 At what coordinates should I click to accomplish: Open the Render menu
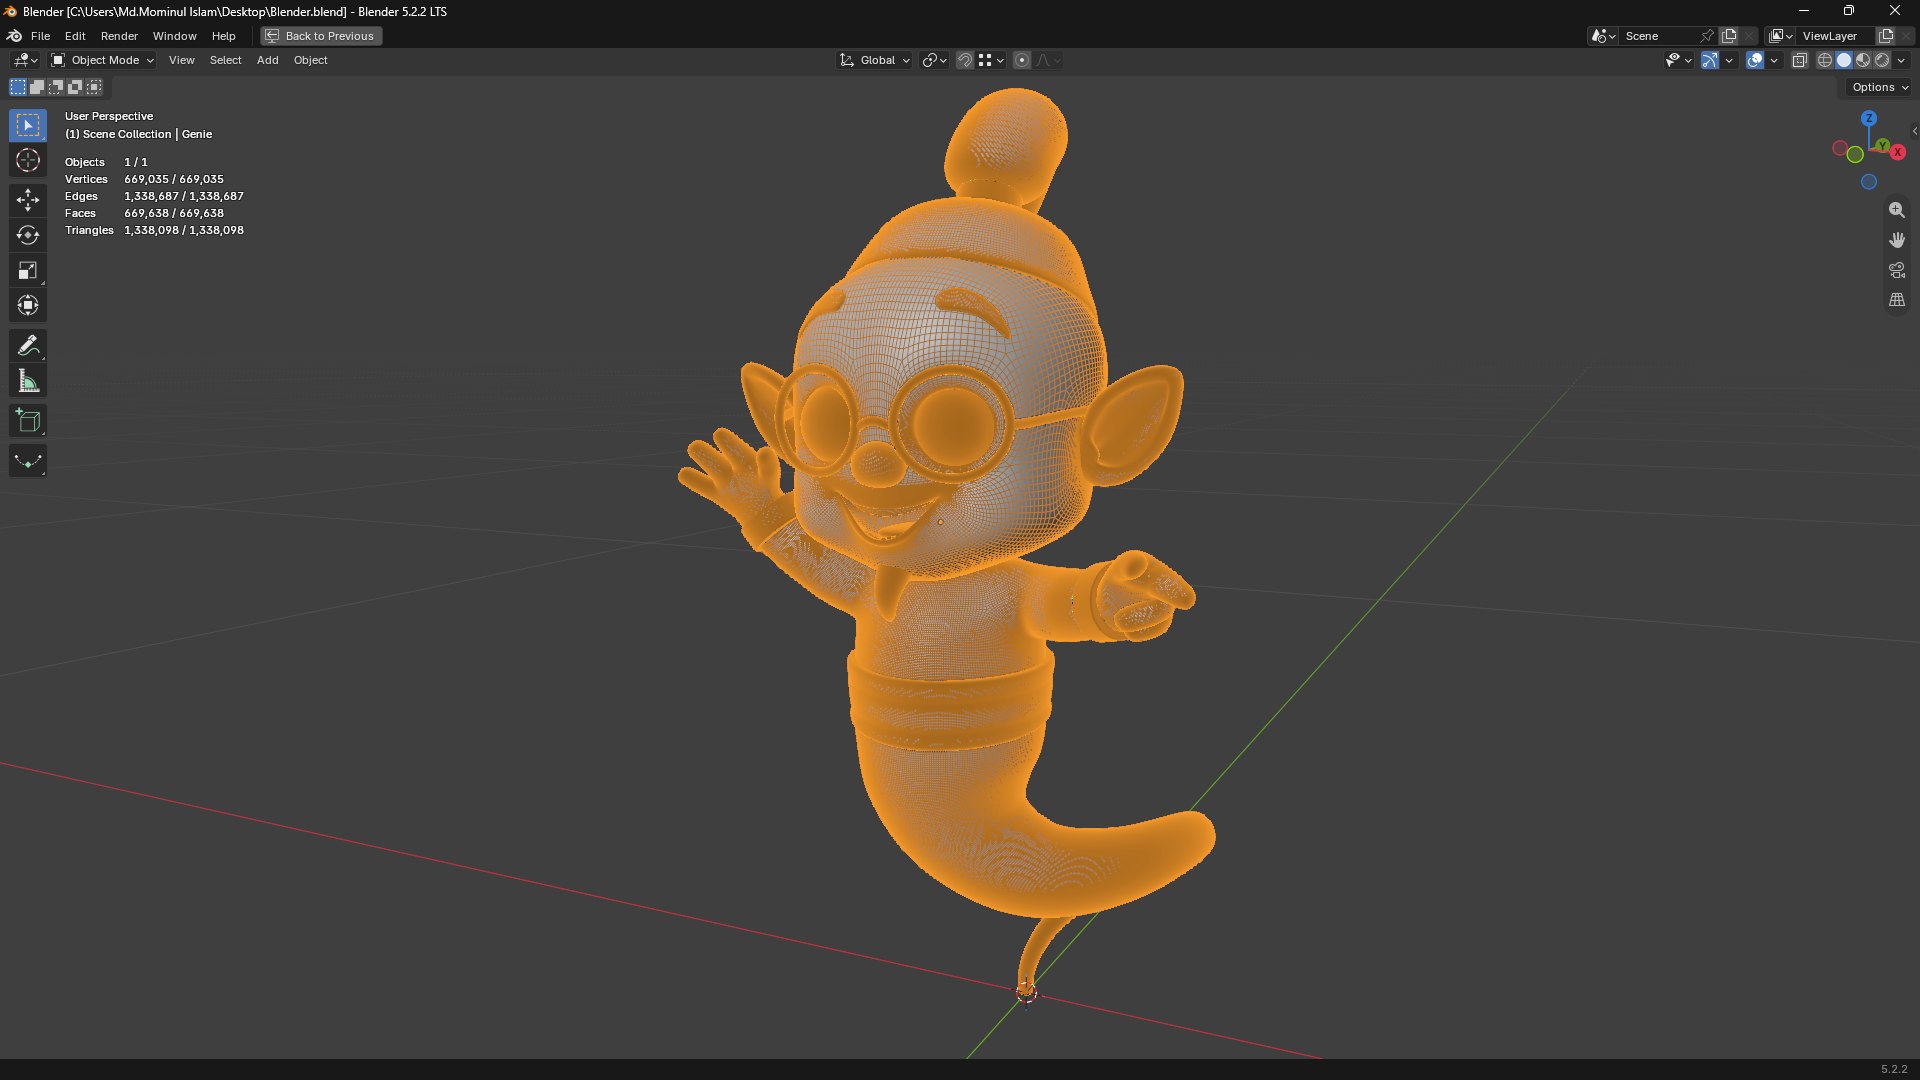pos(119,36)
